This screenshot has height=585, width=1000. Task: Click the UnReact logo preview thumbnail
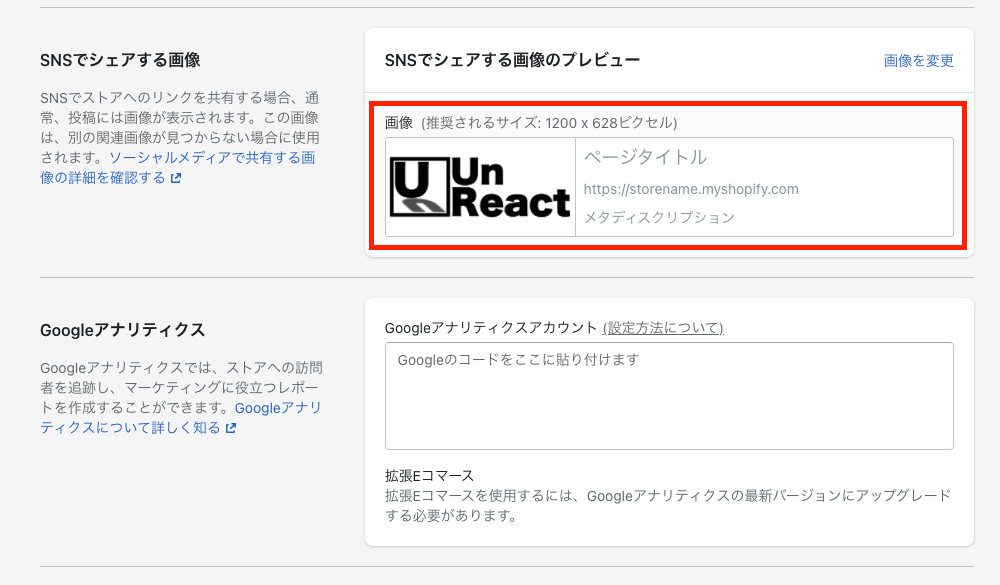pyautogui.click(x=480, y=188)
